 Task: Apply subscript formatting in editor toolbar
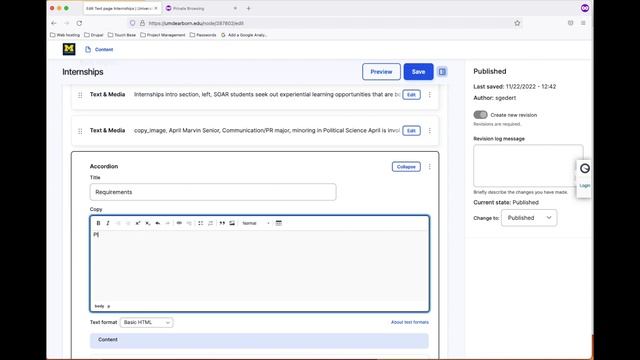[x=148, y=223]
